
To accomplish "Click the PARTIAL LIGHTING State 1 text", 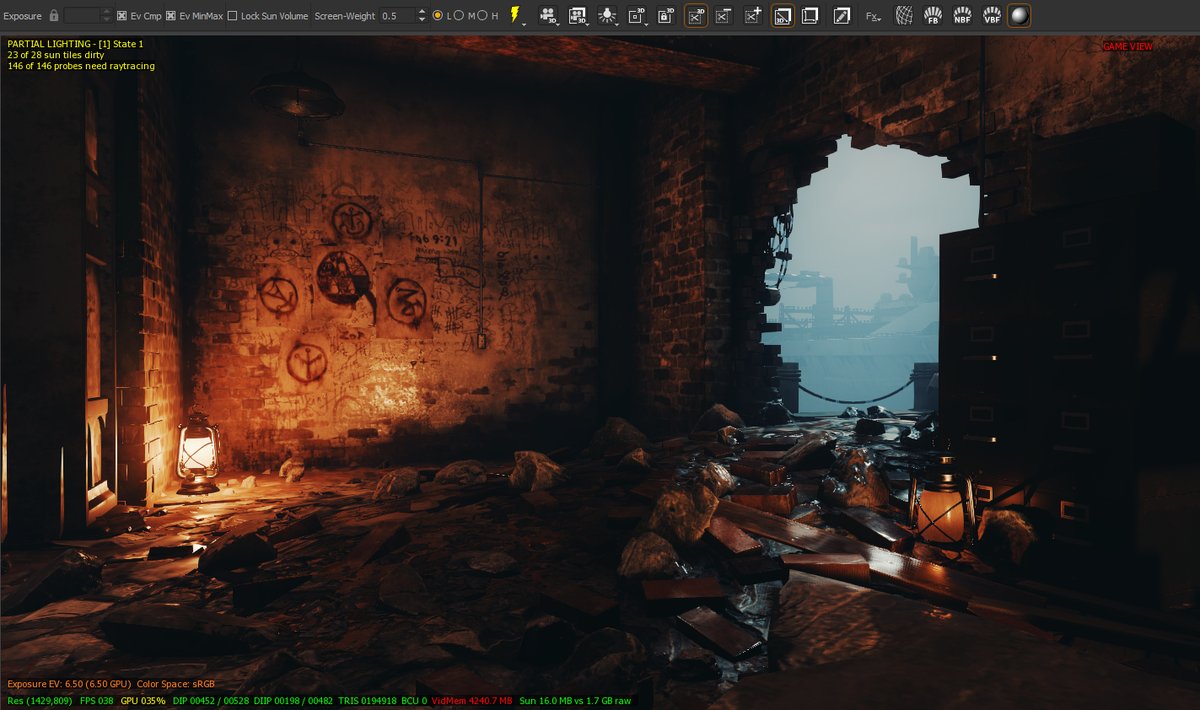I will point(75,44).
